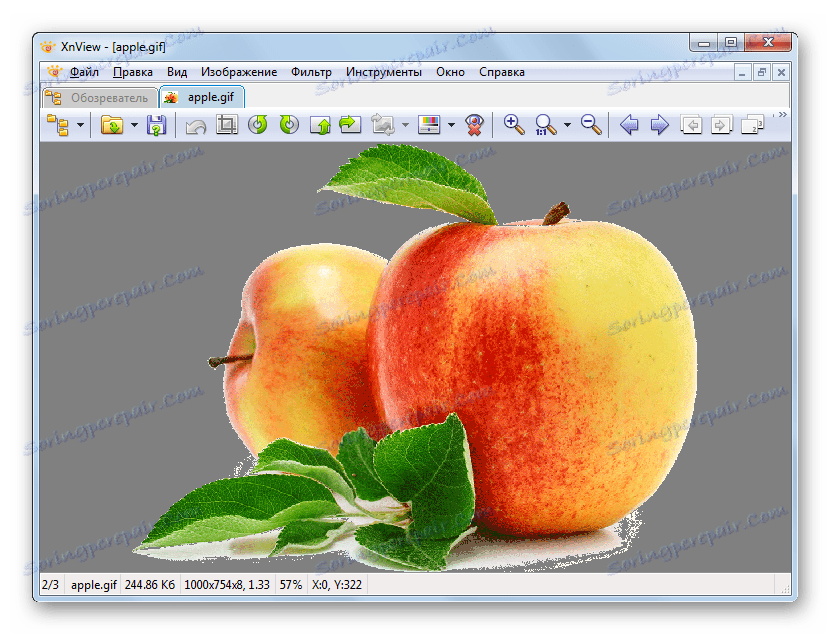Expand the browser icon dropdown arrow

(x=81, y=126)
